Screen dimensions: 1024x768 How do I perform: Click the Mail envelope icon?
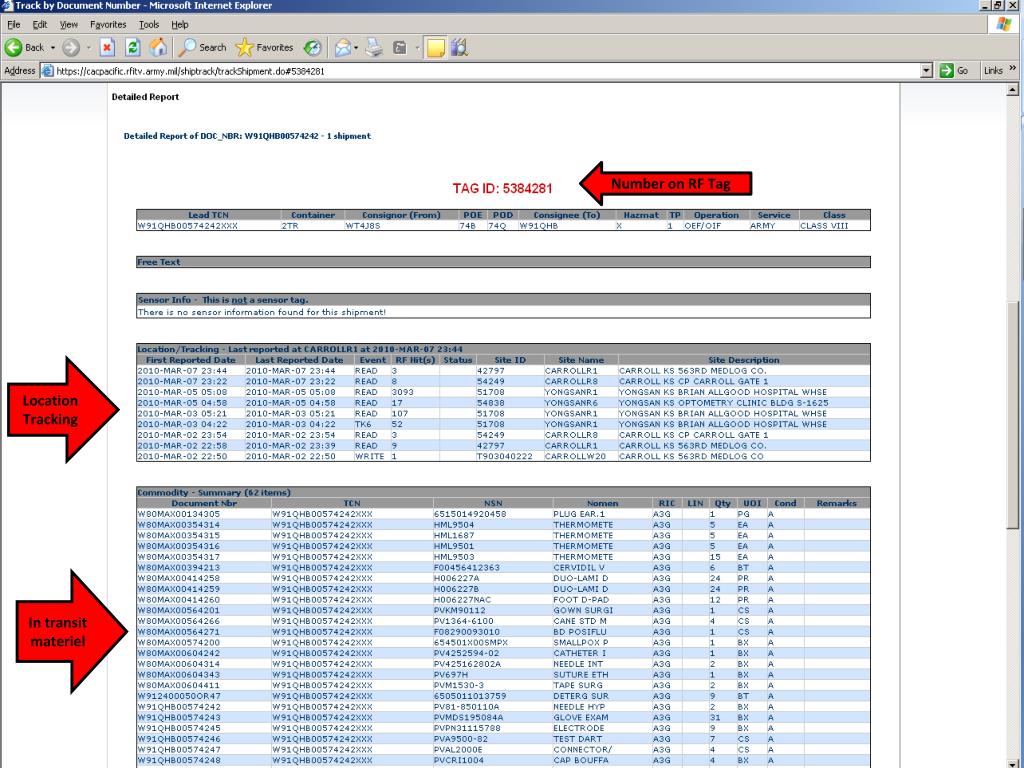[x=342, y=48]
